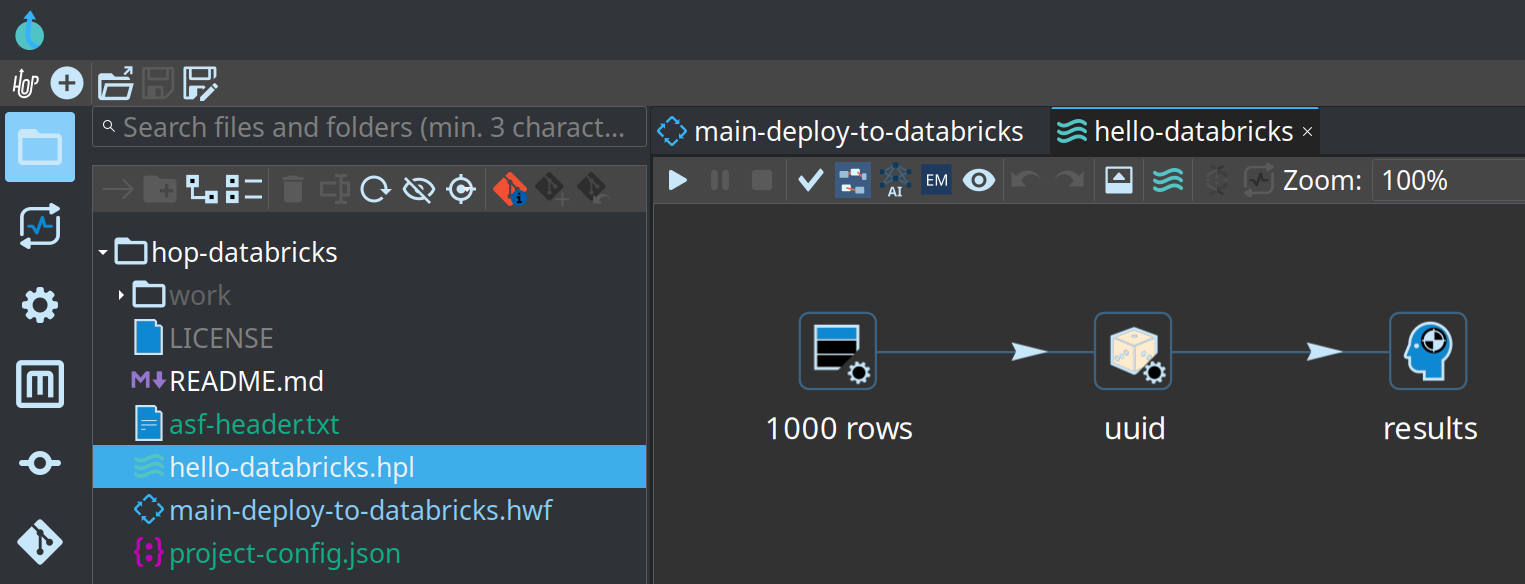1525x584 pixels.
Task: Click hop arrow between 1000 rows and uuid
Action: (1028, 352)
